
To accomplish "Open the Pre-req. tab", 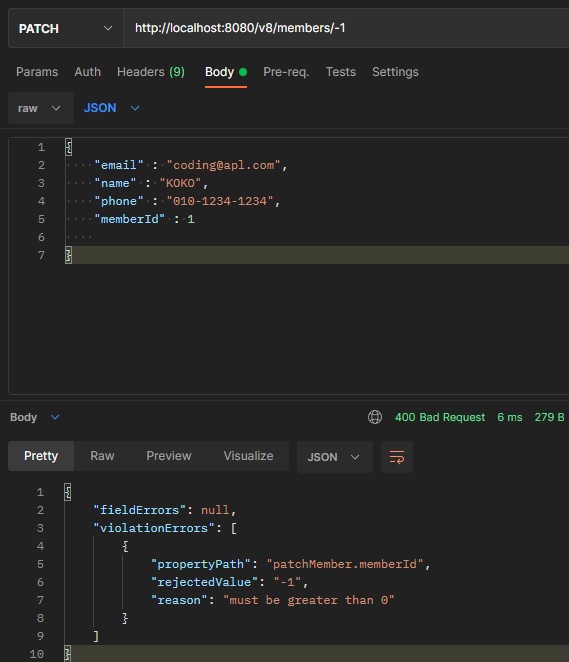I will point(286,72).
